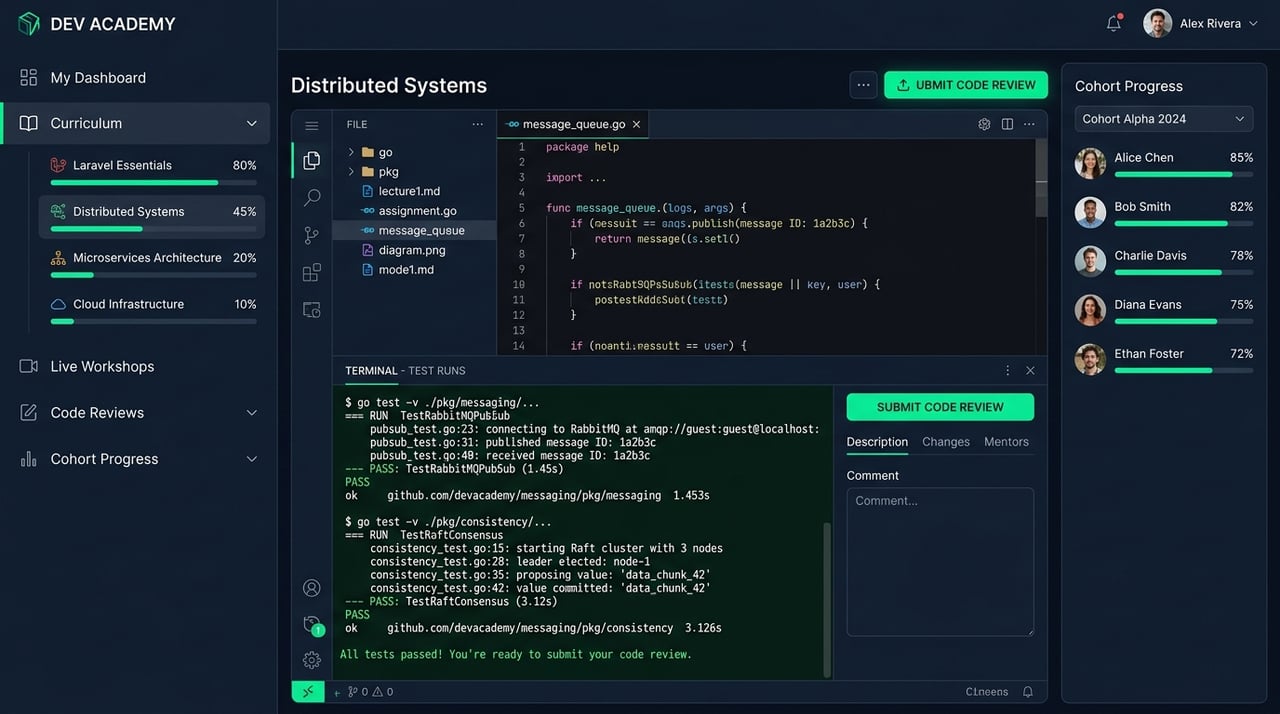
Task: Open Alice Chen's avatar
Action: pyautogui.click(x=1090, y=163)
